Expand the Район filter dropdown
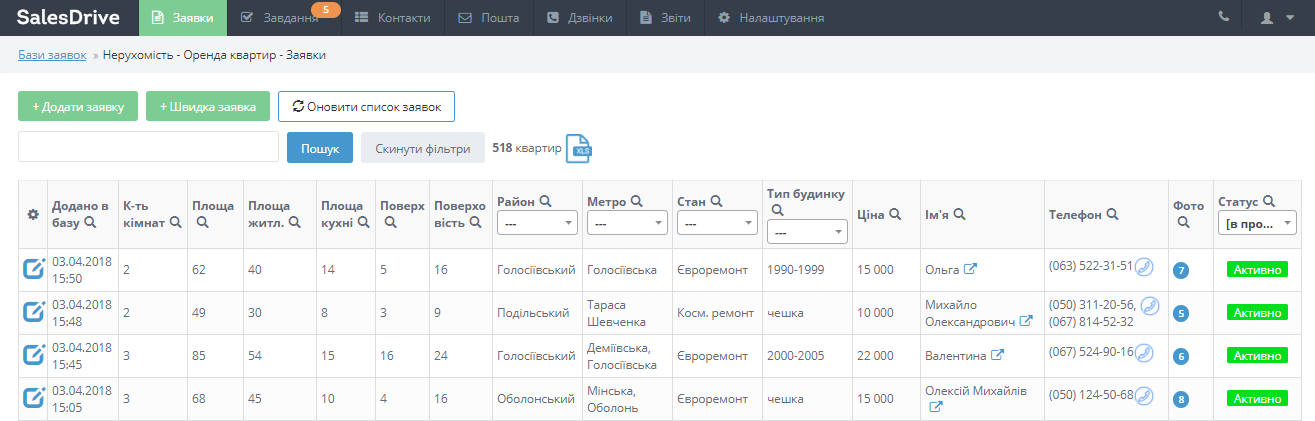 tap(537, 224)
